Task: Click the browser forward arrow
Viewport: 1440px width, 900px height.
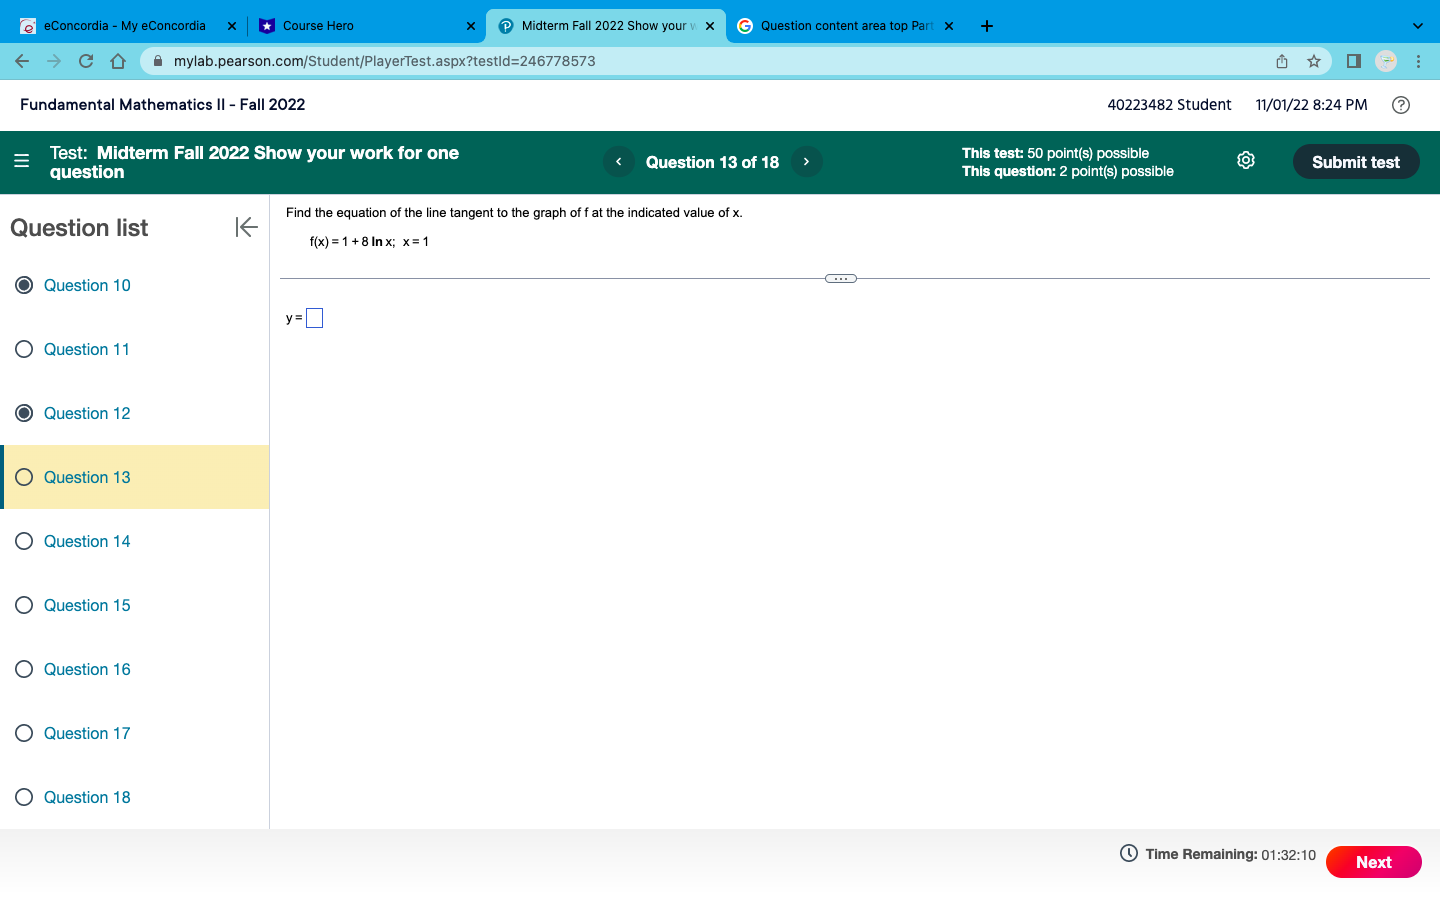Action: tap(54, 61)
